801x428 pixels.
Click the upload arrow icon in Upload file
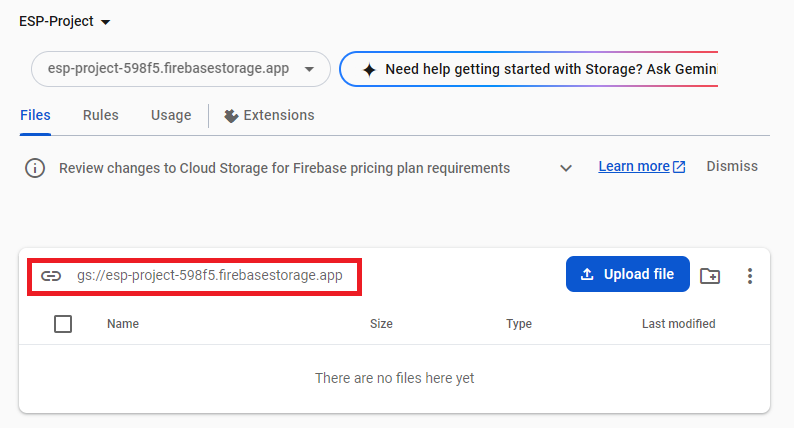click(x=587, y=274)
